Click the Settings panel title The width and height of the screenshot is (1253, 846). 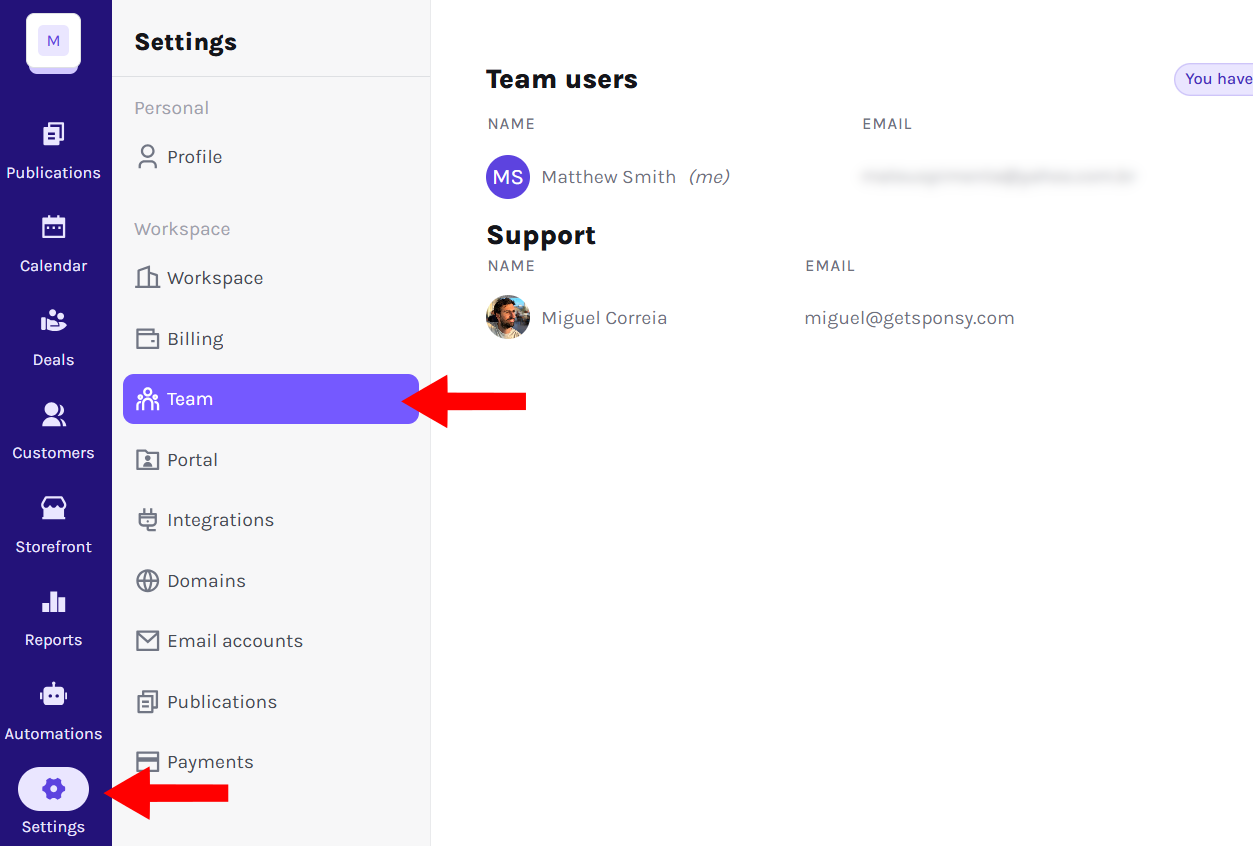(186, 42)
